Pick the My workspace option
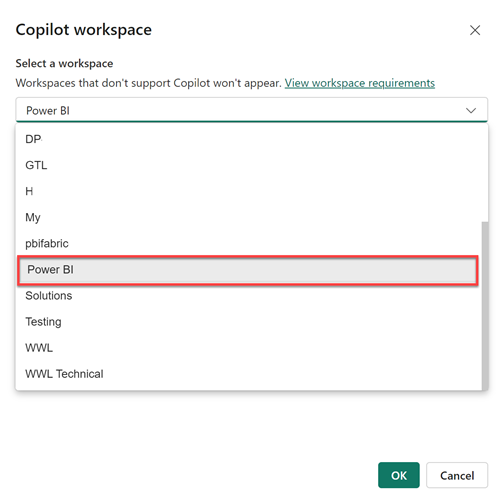The height and width of the screenshot is (500, 500). click(x=248, y=217)
